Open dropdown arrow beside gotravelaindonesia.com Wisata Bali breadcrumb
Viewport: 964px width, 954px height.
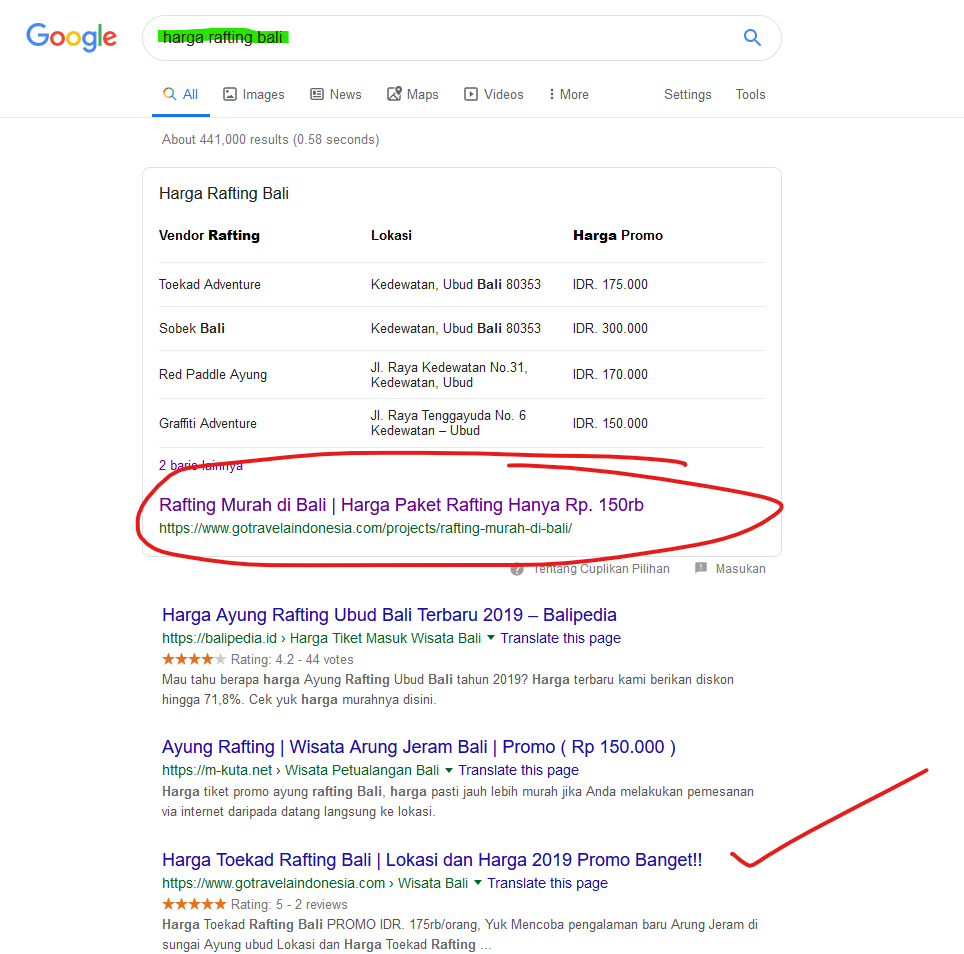[478, 883]
